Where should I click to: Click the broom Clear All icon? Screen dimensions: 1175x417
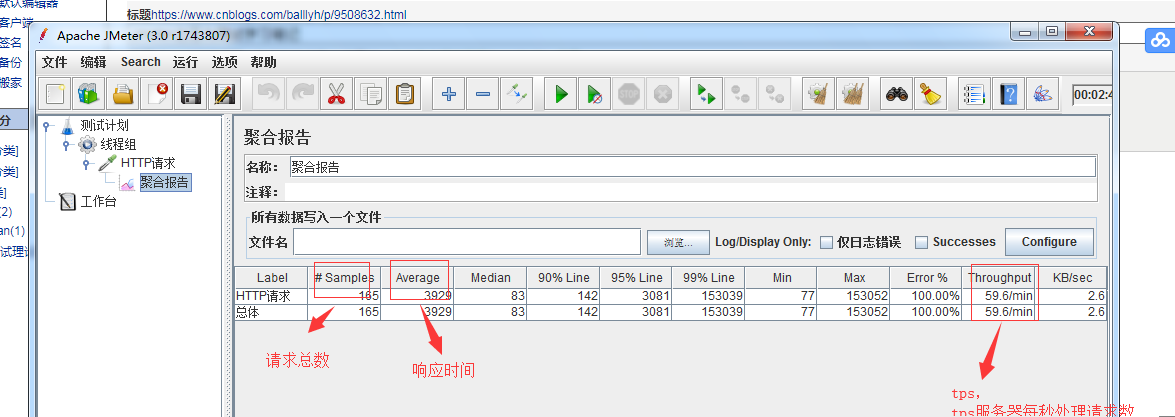tap(930, 95)
